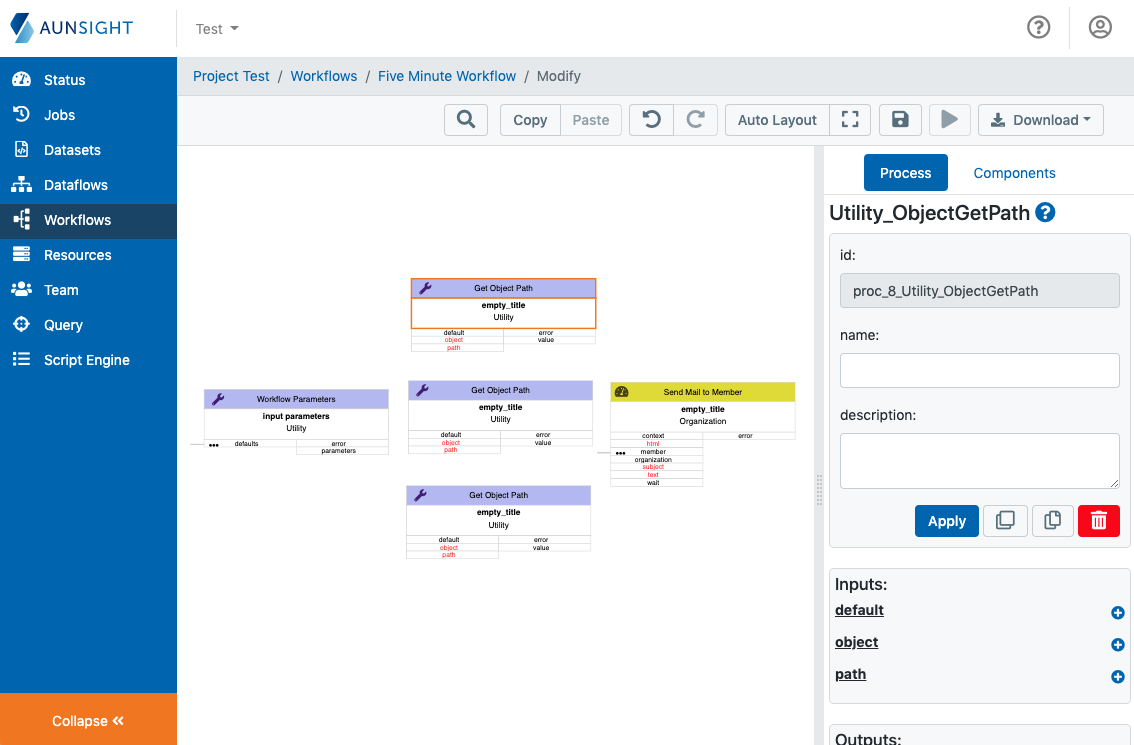Viewport: 1134px width, 745px height.
Task: Expand the Download dropdown menu
Action: tap(1040, 120)
